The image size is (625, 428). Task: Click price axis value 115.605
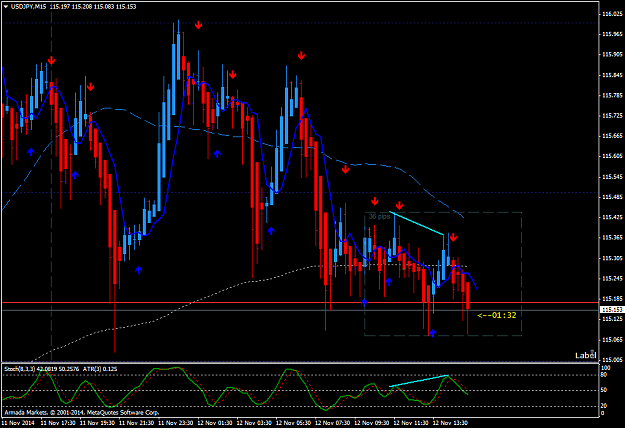[x=613, y=156]
